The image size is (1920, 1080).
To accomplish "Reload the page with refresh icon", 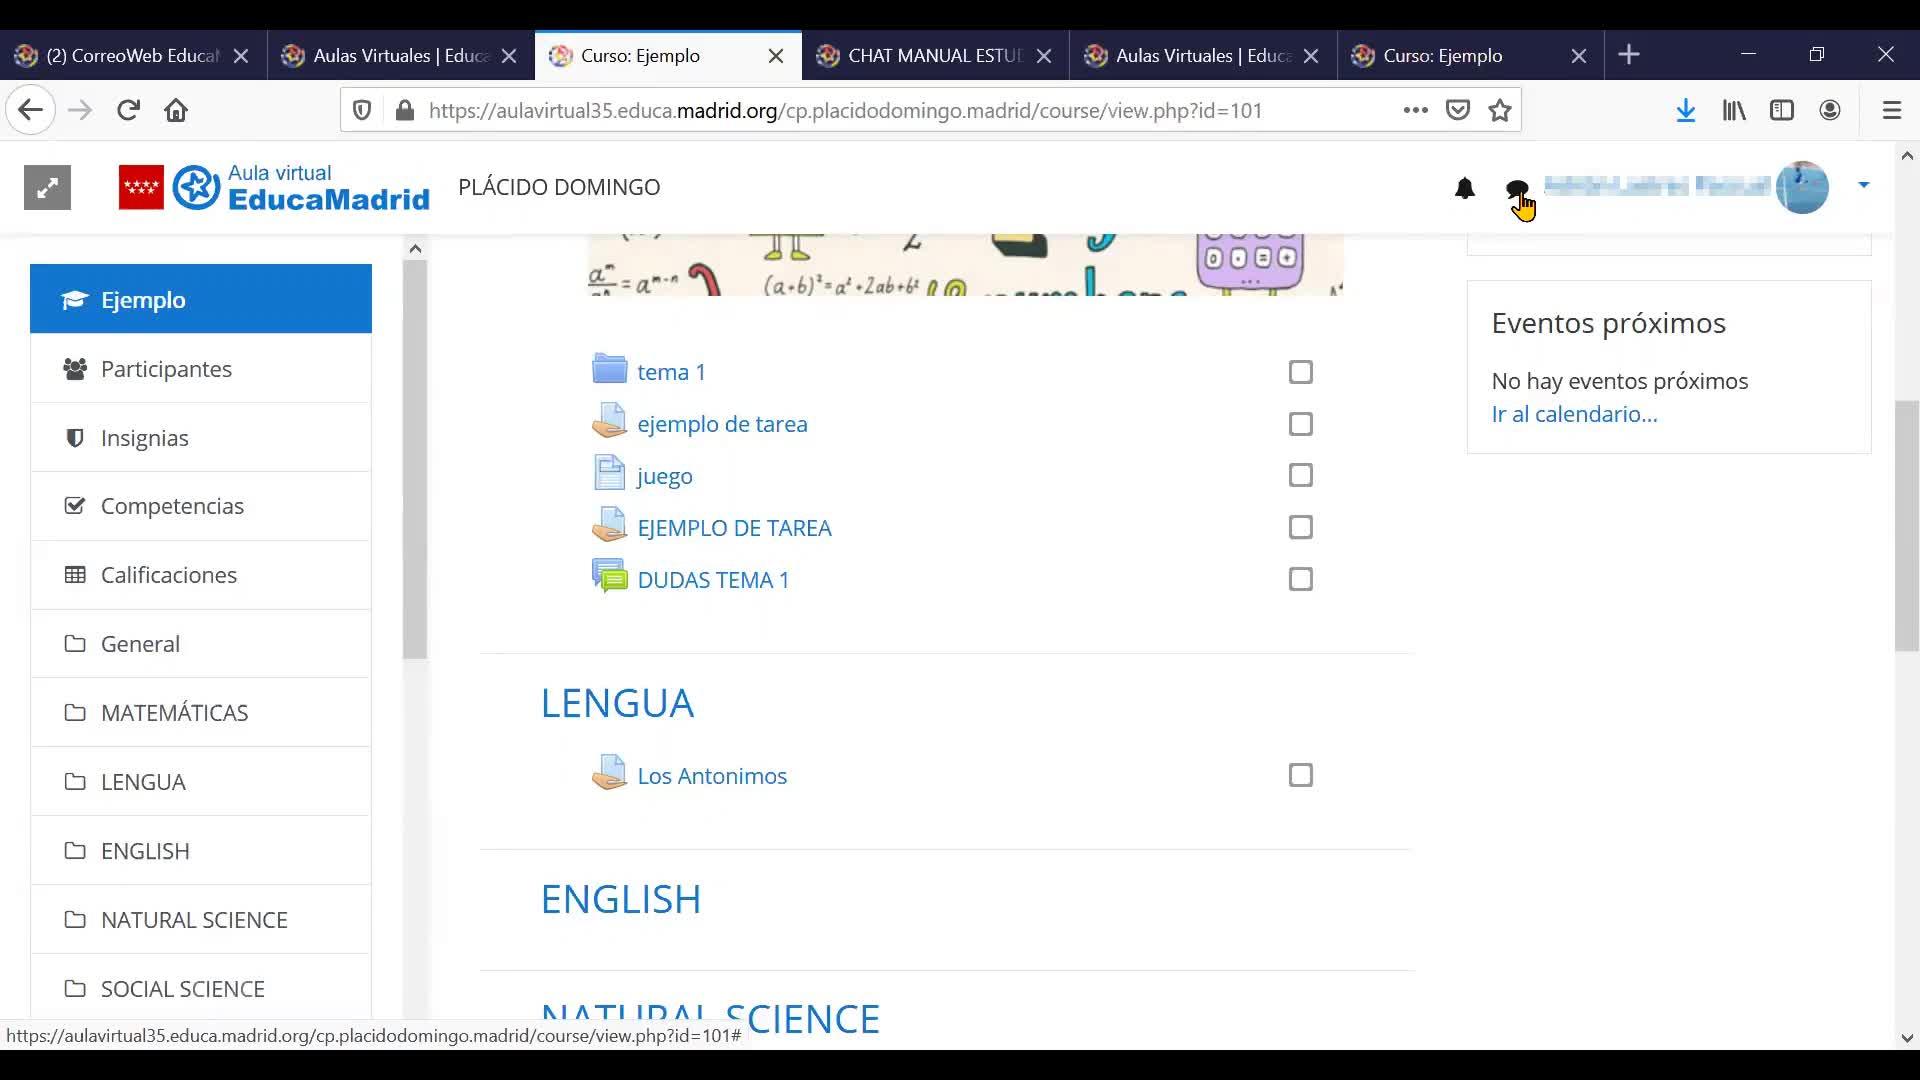I will (x=128, y=110).
